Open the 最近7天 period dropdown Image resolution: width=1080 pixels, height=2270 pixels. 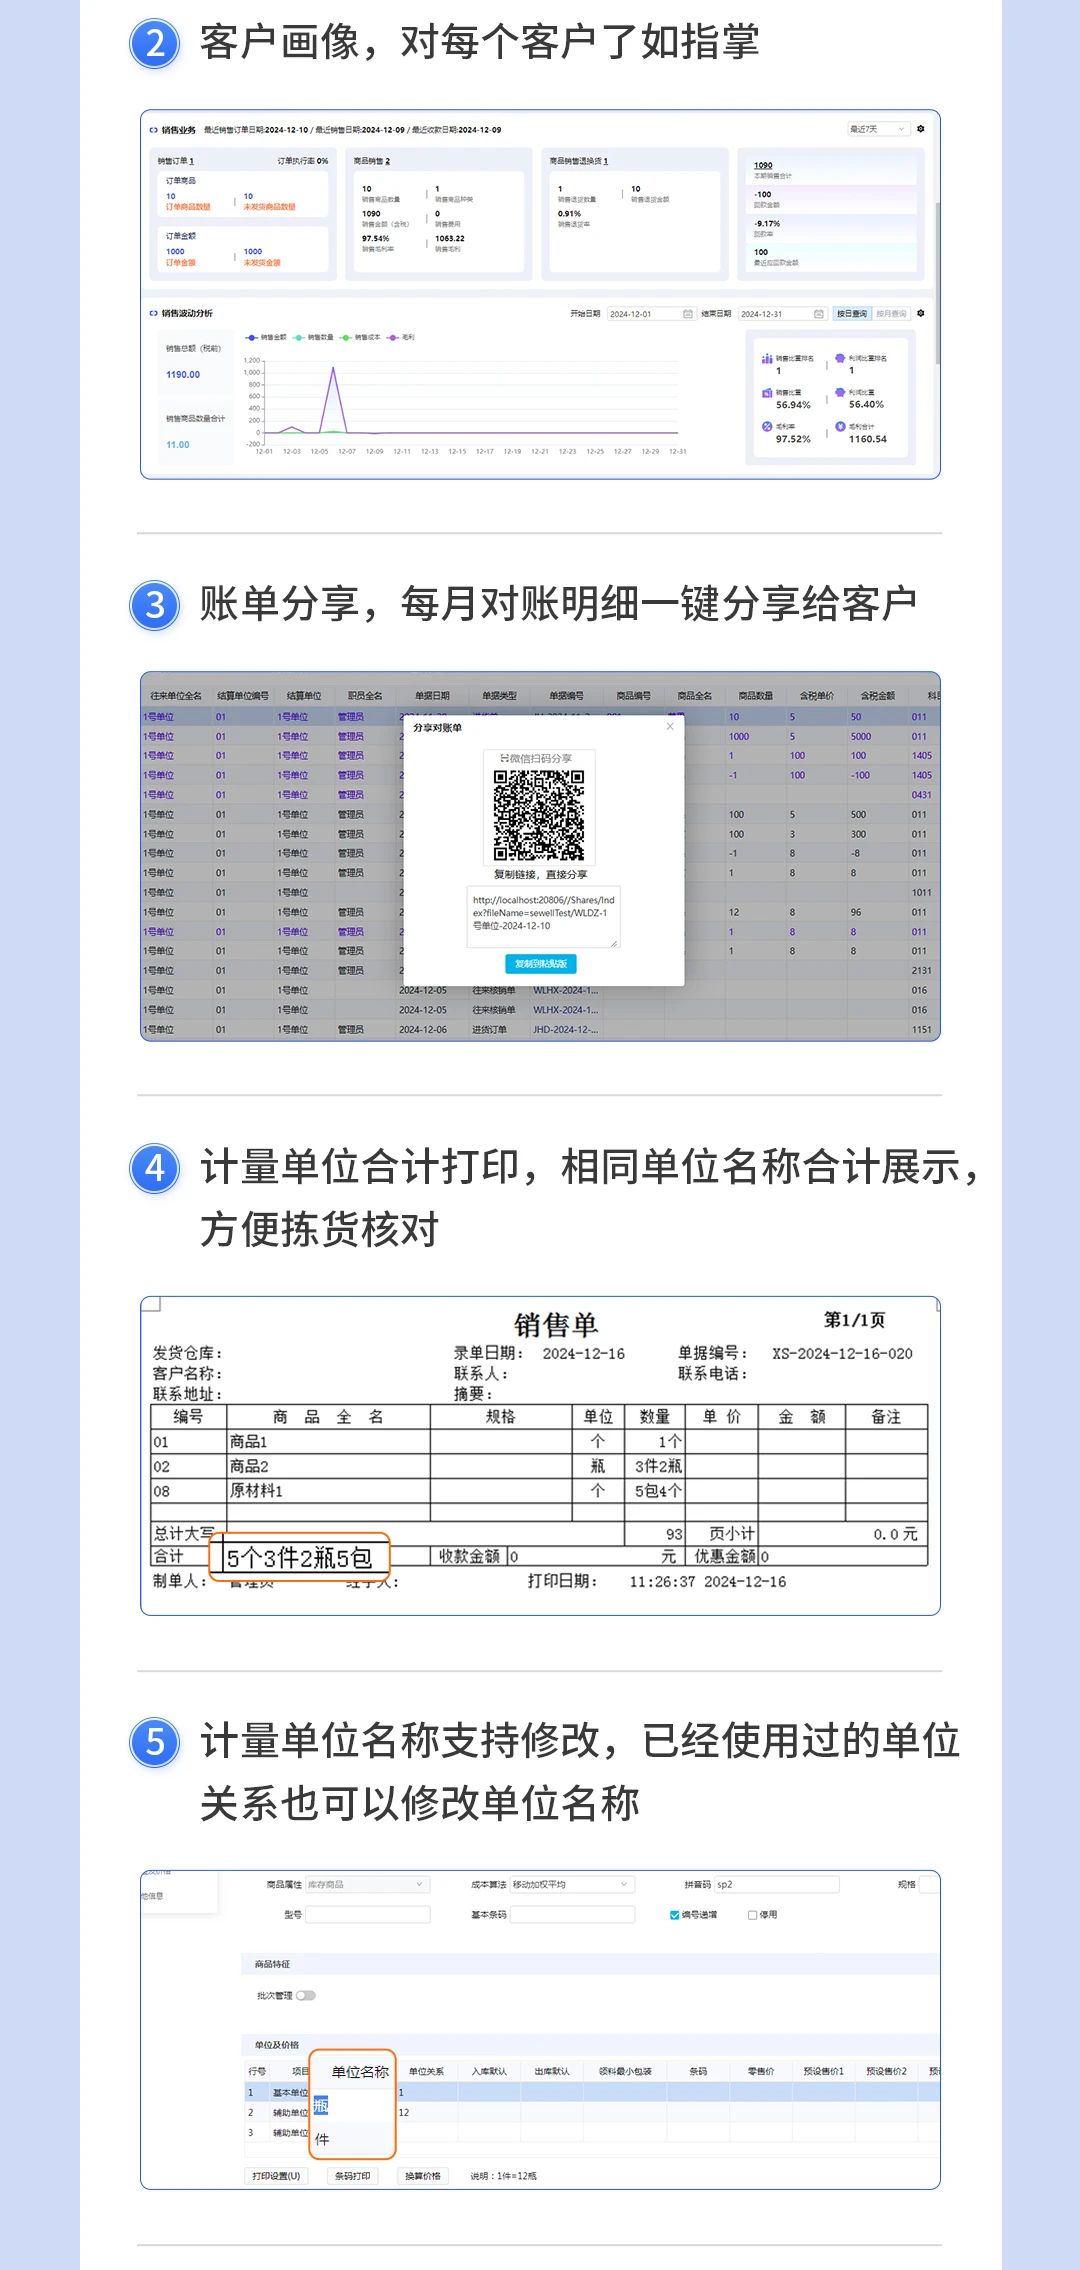tap(878, 129)
